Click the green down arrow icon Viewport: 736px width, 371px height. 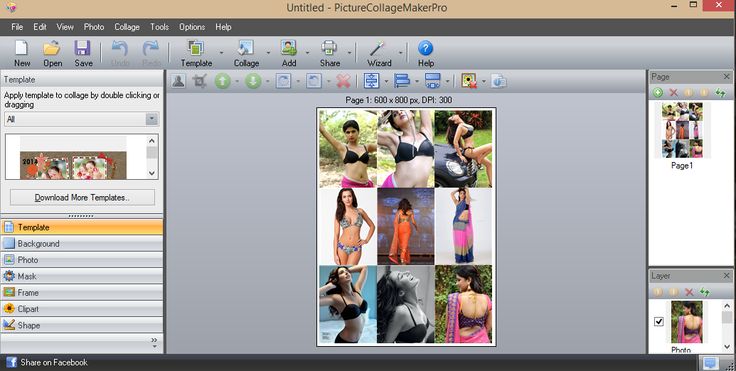(x=253, y=81)
